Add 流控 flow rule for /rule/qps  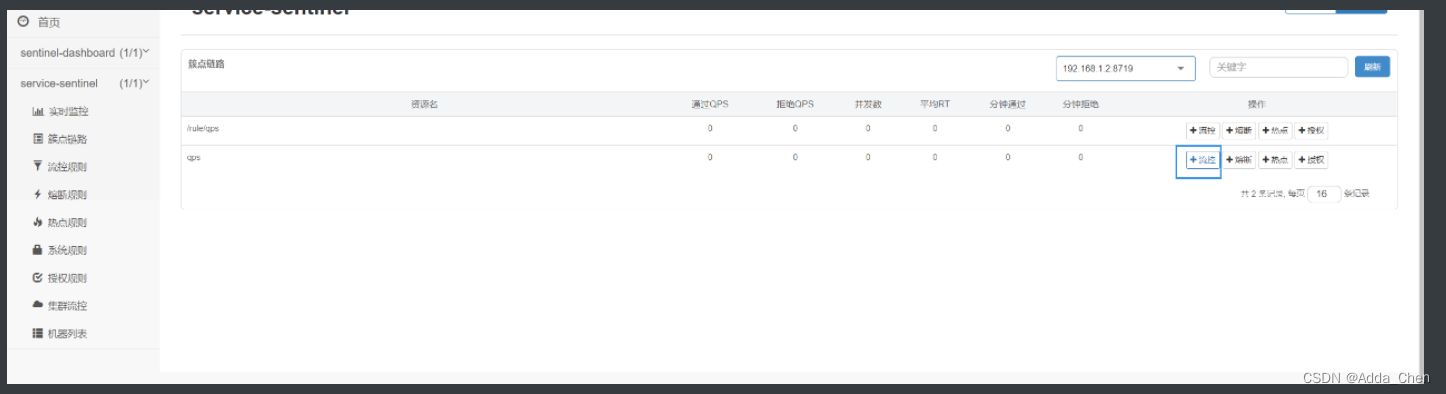(1202, 131)
